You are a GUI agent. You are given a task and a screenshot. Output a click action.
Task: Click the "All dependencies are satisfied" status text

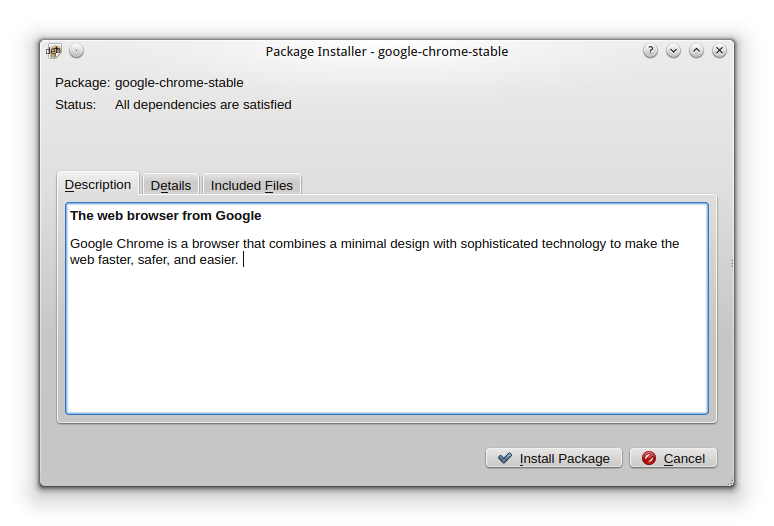pyautogui.click(x=203, y=105)
